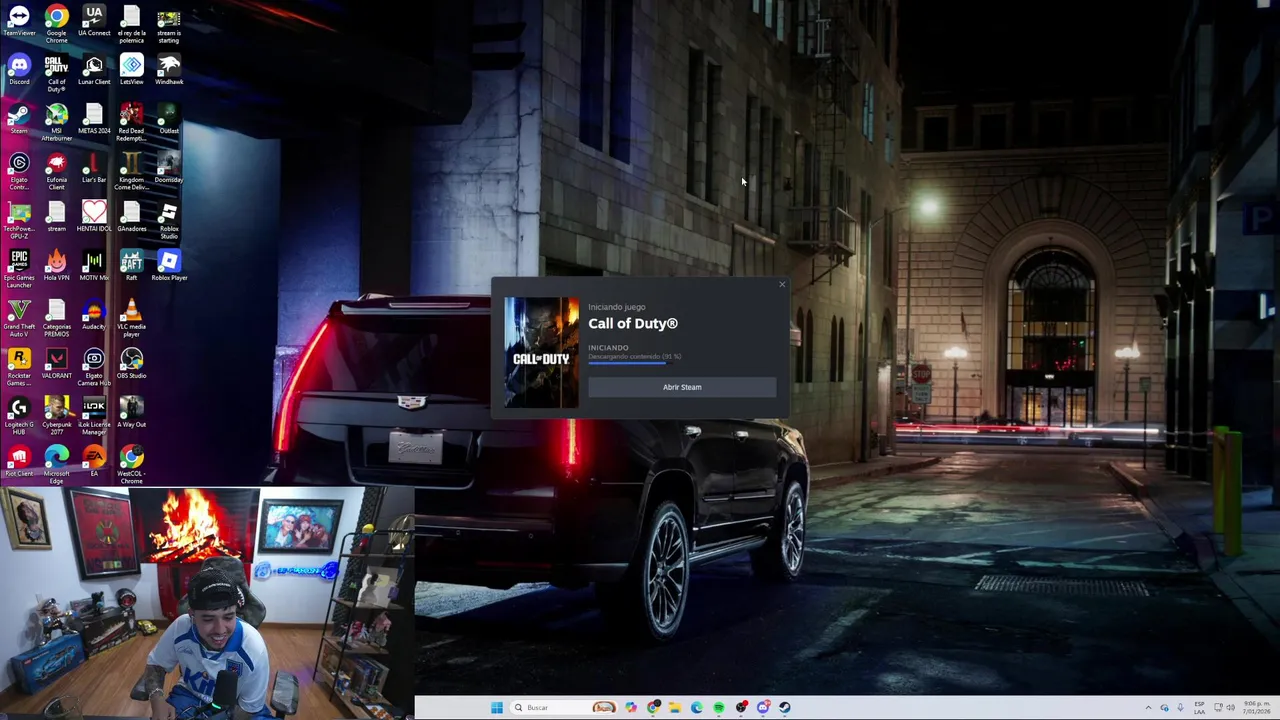Select the Raft desktop shortcut
Viewport: 1280px width, 720px height.
point(131,265)
